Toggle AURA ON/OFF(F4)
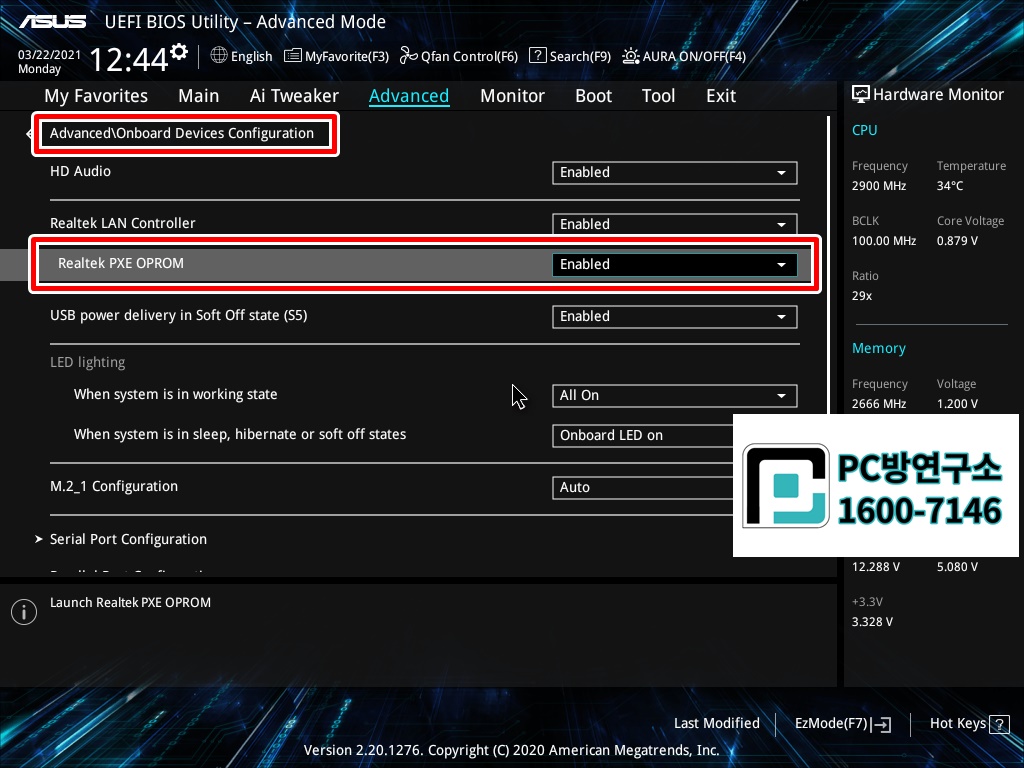Viewport: 1024px width, 768px height. click(x=684, y=56)
